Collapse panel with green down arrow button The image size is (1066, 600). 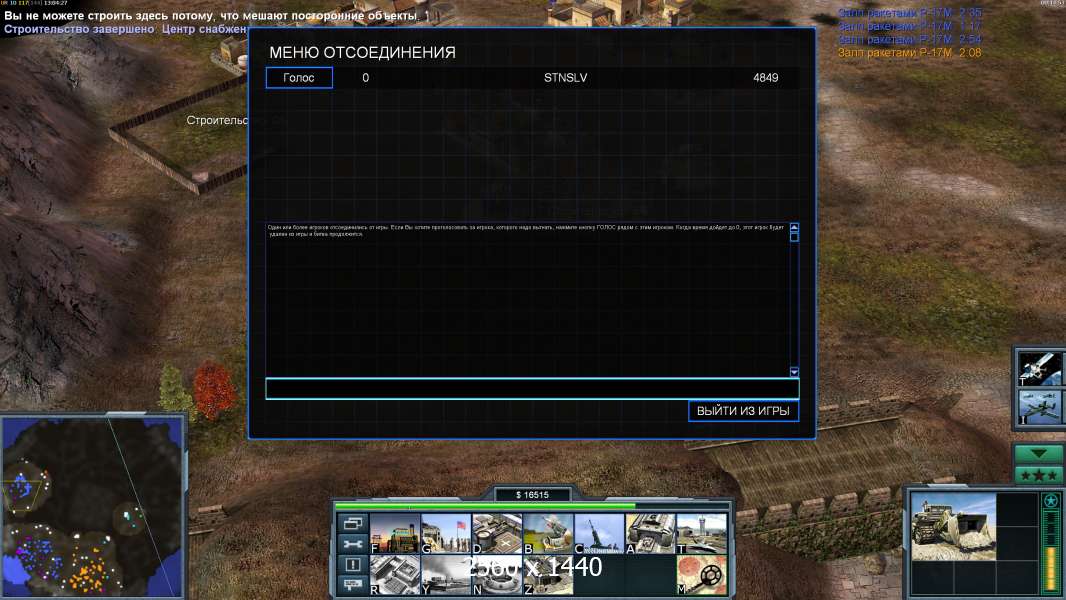tap(1038, 454)
